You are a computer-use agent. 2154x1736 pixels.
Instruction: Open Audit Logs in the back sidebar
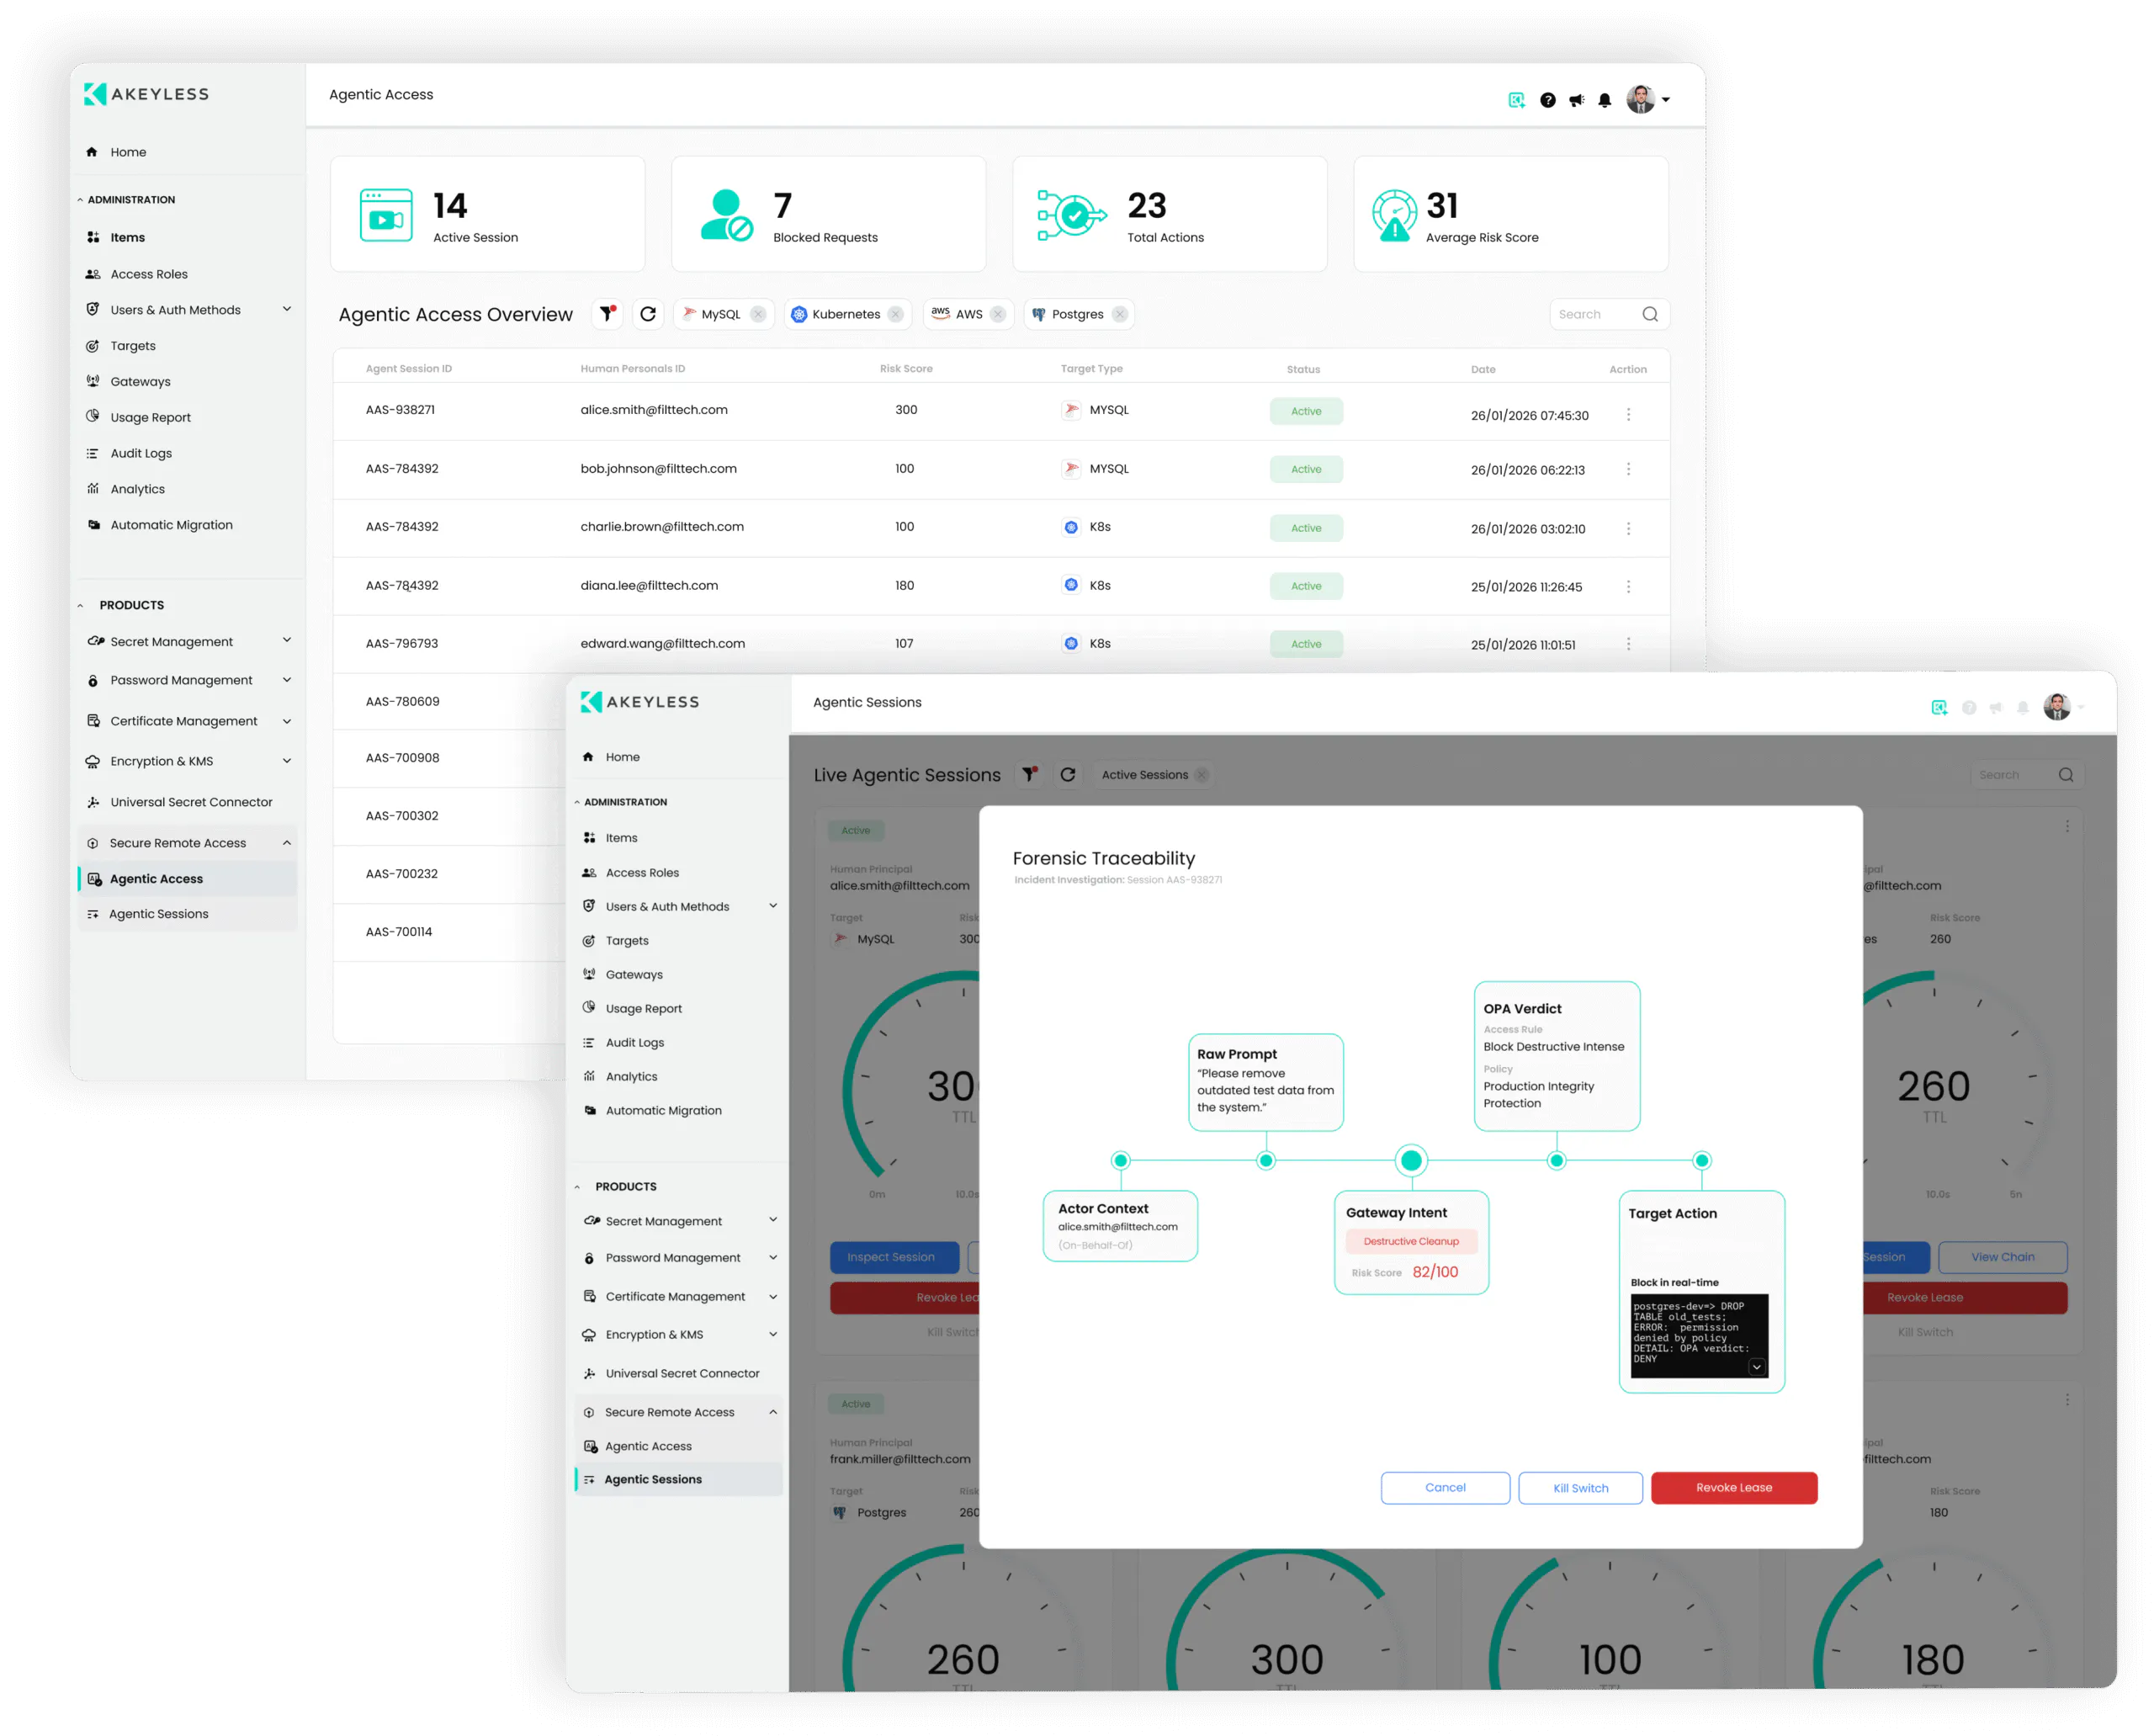point(141,453)
